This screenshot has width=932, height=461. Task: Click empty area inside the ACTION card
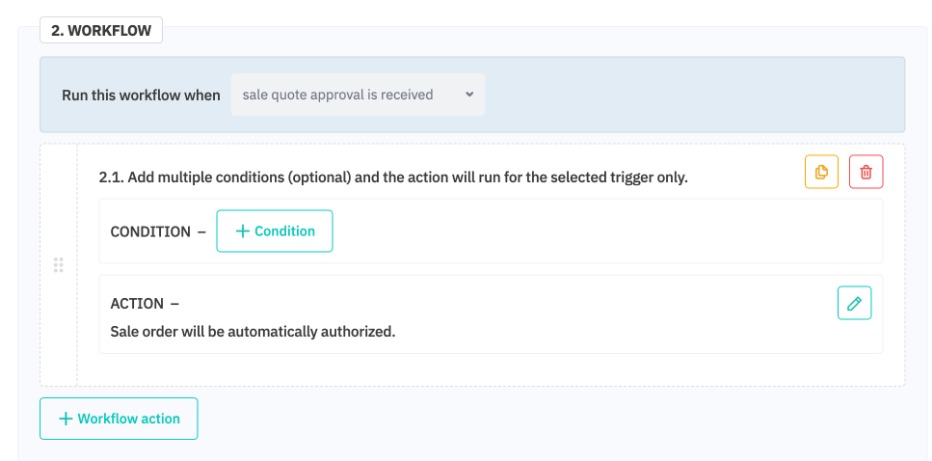tap(600, 315)
